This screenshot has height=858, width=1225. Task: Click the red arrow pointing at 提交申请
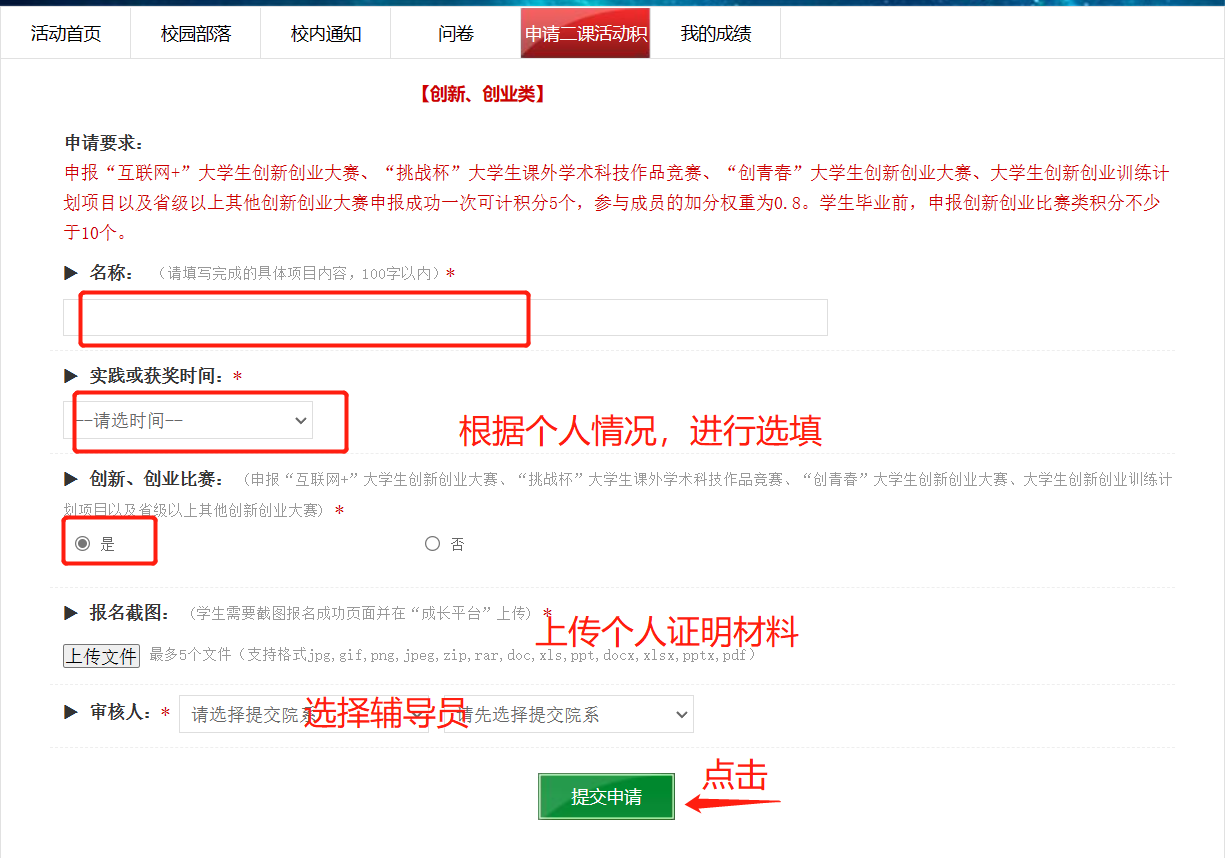click(730, 802)
